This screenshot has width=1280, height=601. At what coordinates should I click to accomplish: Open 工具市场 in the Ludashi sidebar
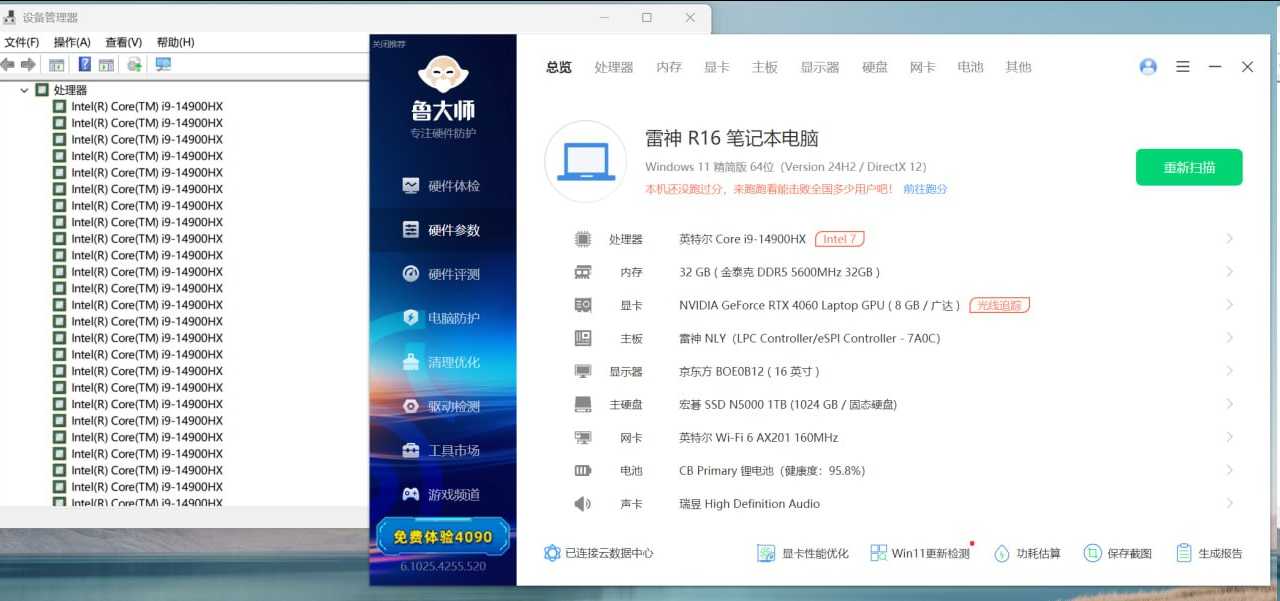coord(442,450)
